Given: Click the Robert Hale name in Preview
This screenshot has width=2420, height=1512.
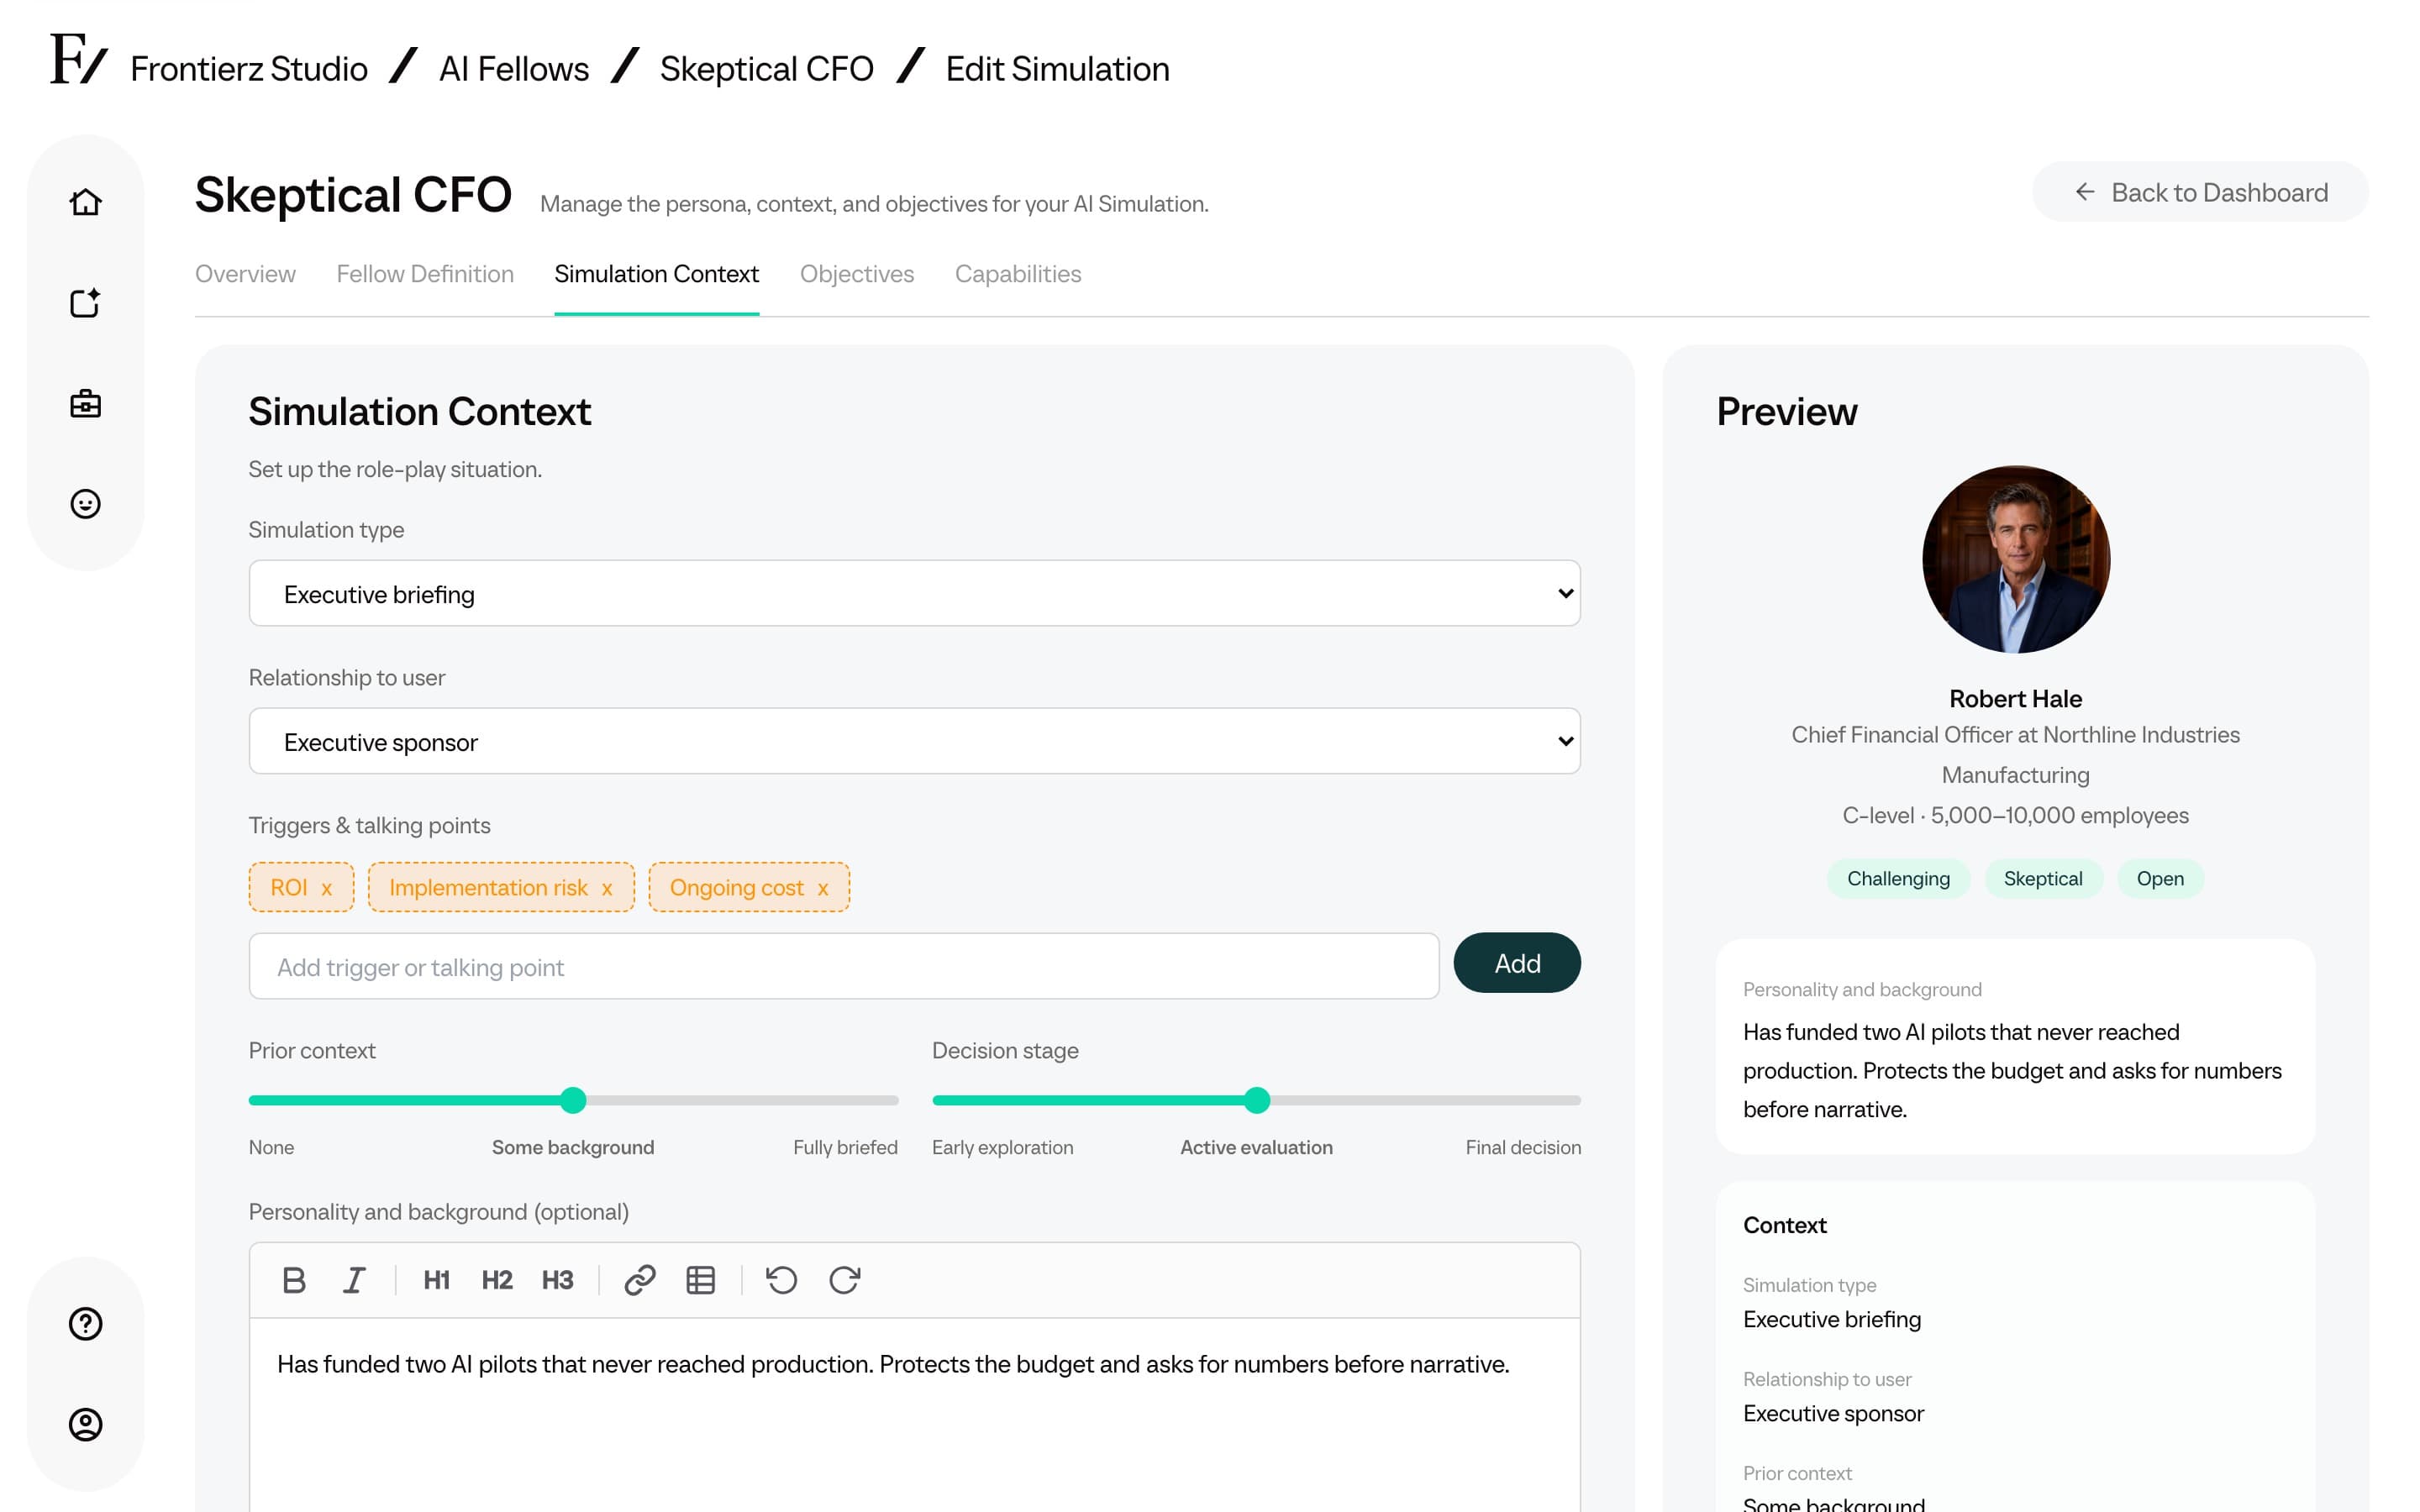Looking at the screenshot, I should [x=2015, y=699].
